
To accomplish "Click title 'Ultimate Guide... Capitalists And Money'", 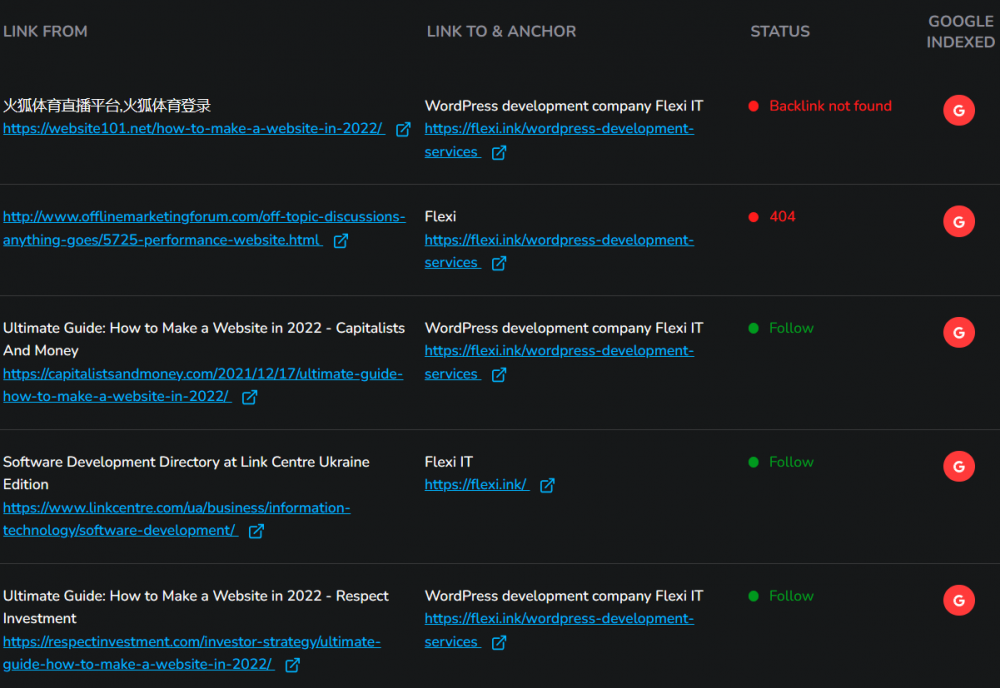I will (x=204, y=339).
